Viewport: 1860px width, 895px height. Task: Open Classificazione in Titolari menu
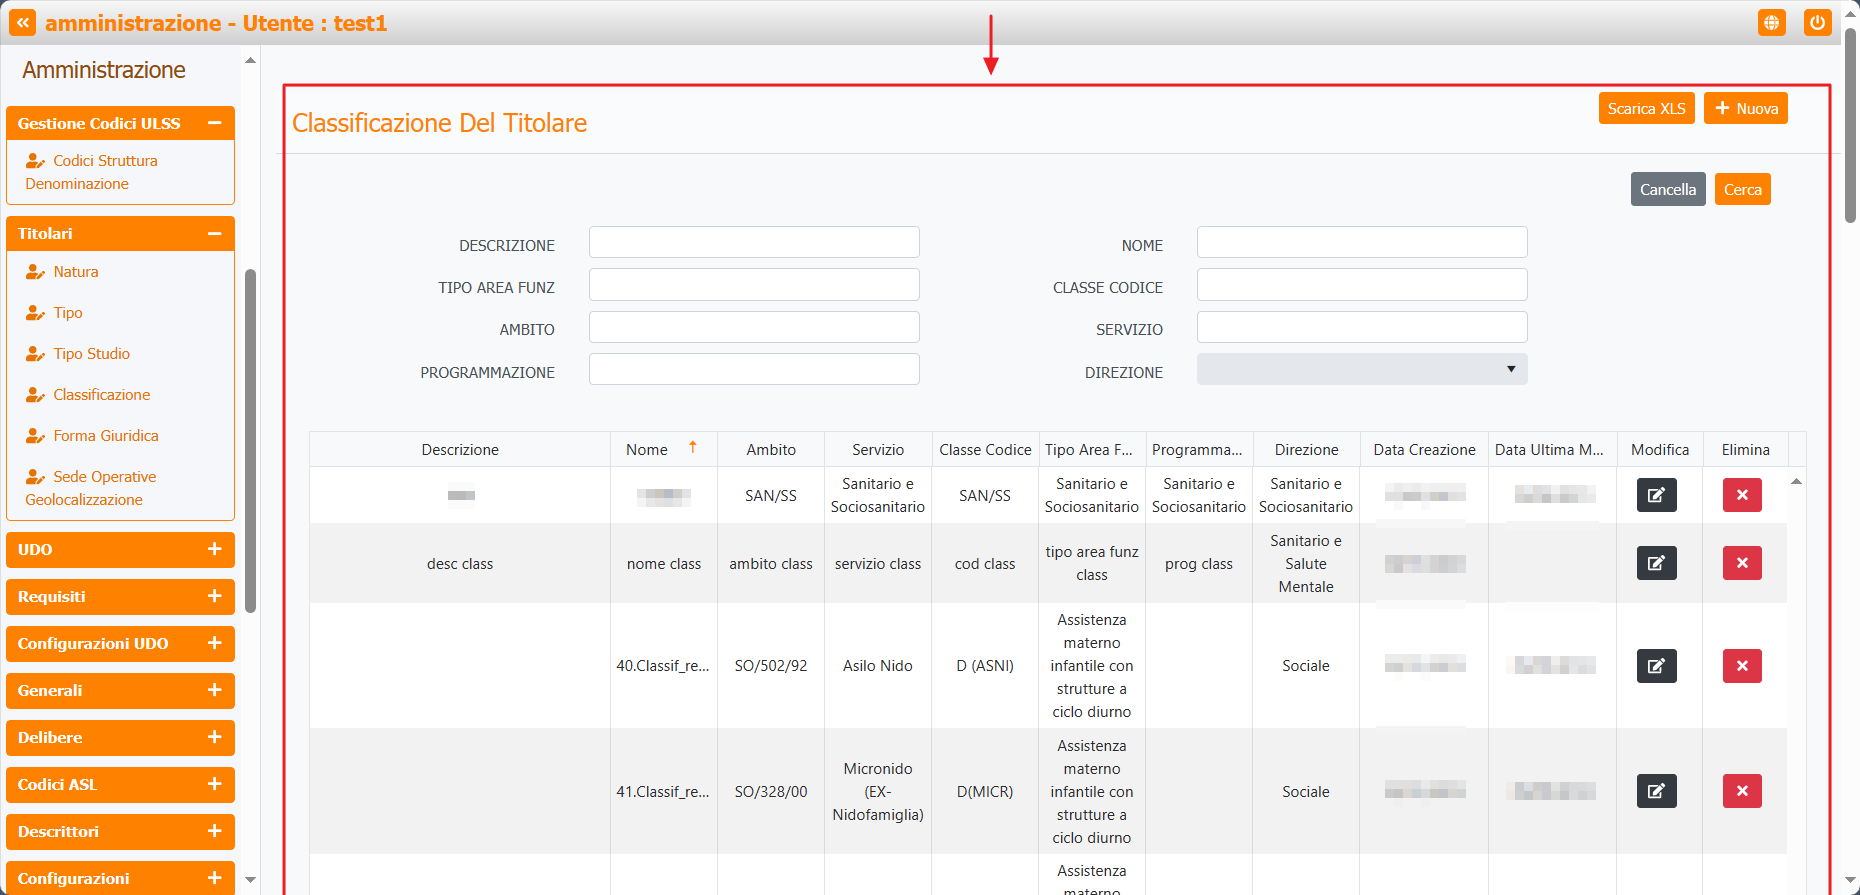(x=101, y=395)
